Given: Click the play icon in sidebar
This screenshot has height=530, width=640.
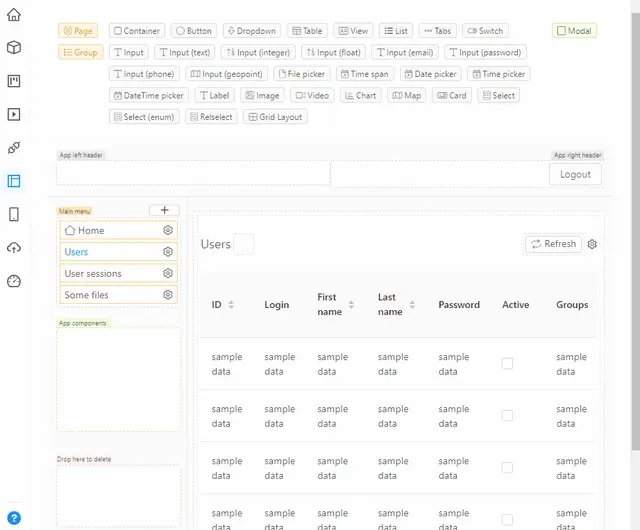Looking at the screenshot, I should pyautogui.click(x=14, y=114).
